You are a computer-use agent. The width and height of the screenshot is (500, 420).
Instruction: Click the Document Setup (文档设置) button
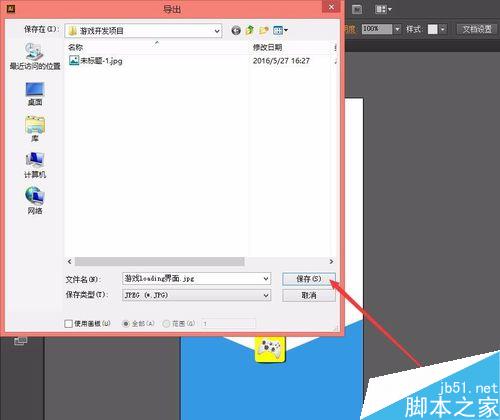coord(477,29)
